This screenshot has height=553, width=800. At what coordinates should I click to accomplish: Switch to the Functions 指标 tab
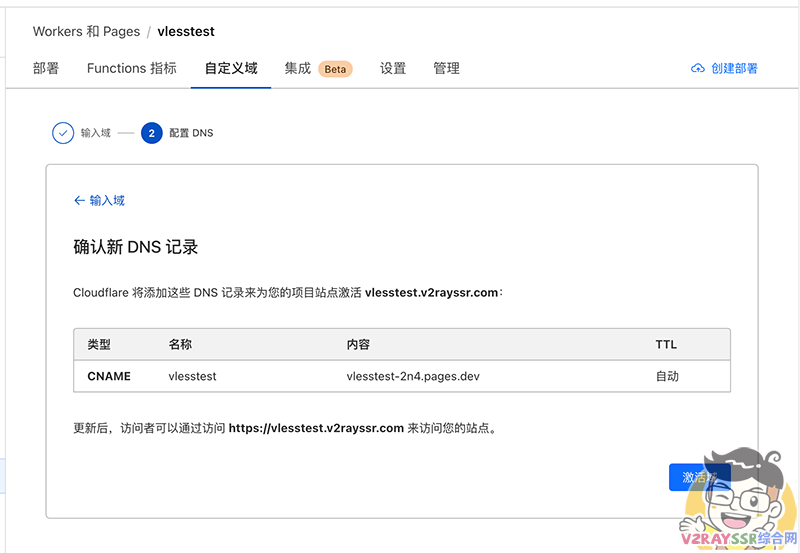click(132, 69)
